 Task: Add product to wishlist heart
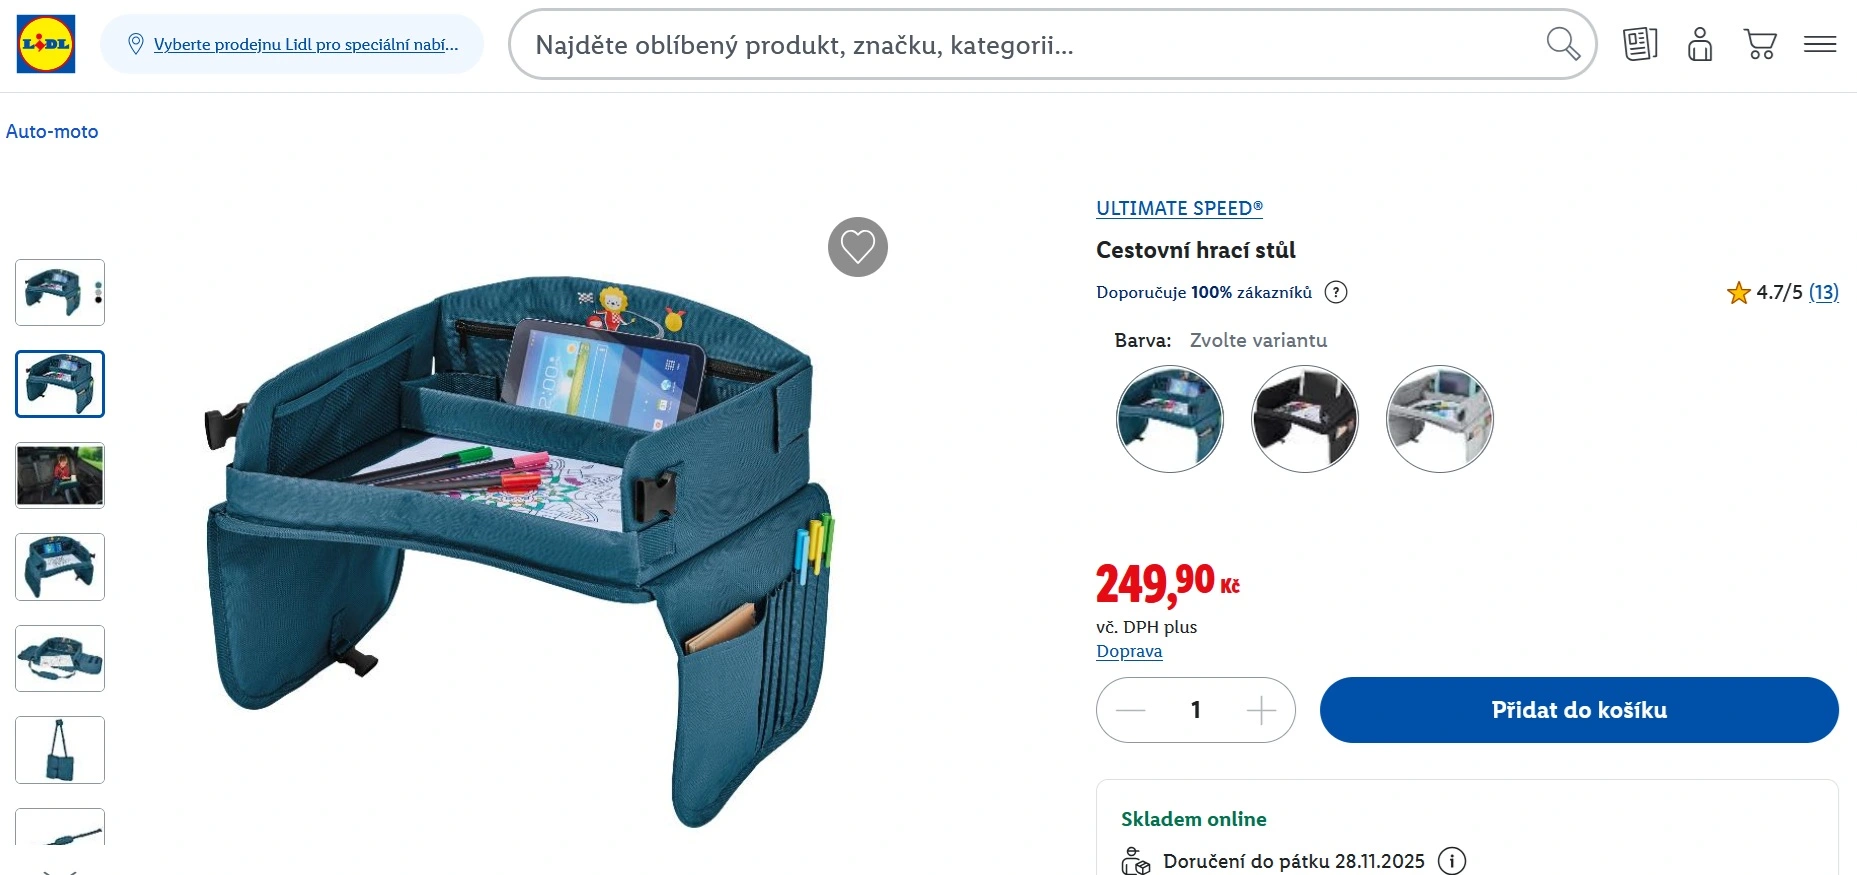pos(858,247)
